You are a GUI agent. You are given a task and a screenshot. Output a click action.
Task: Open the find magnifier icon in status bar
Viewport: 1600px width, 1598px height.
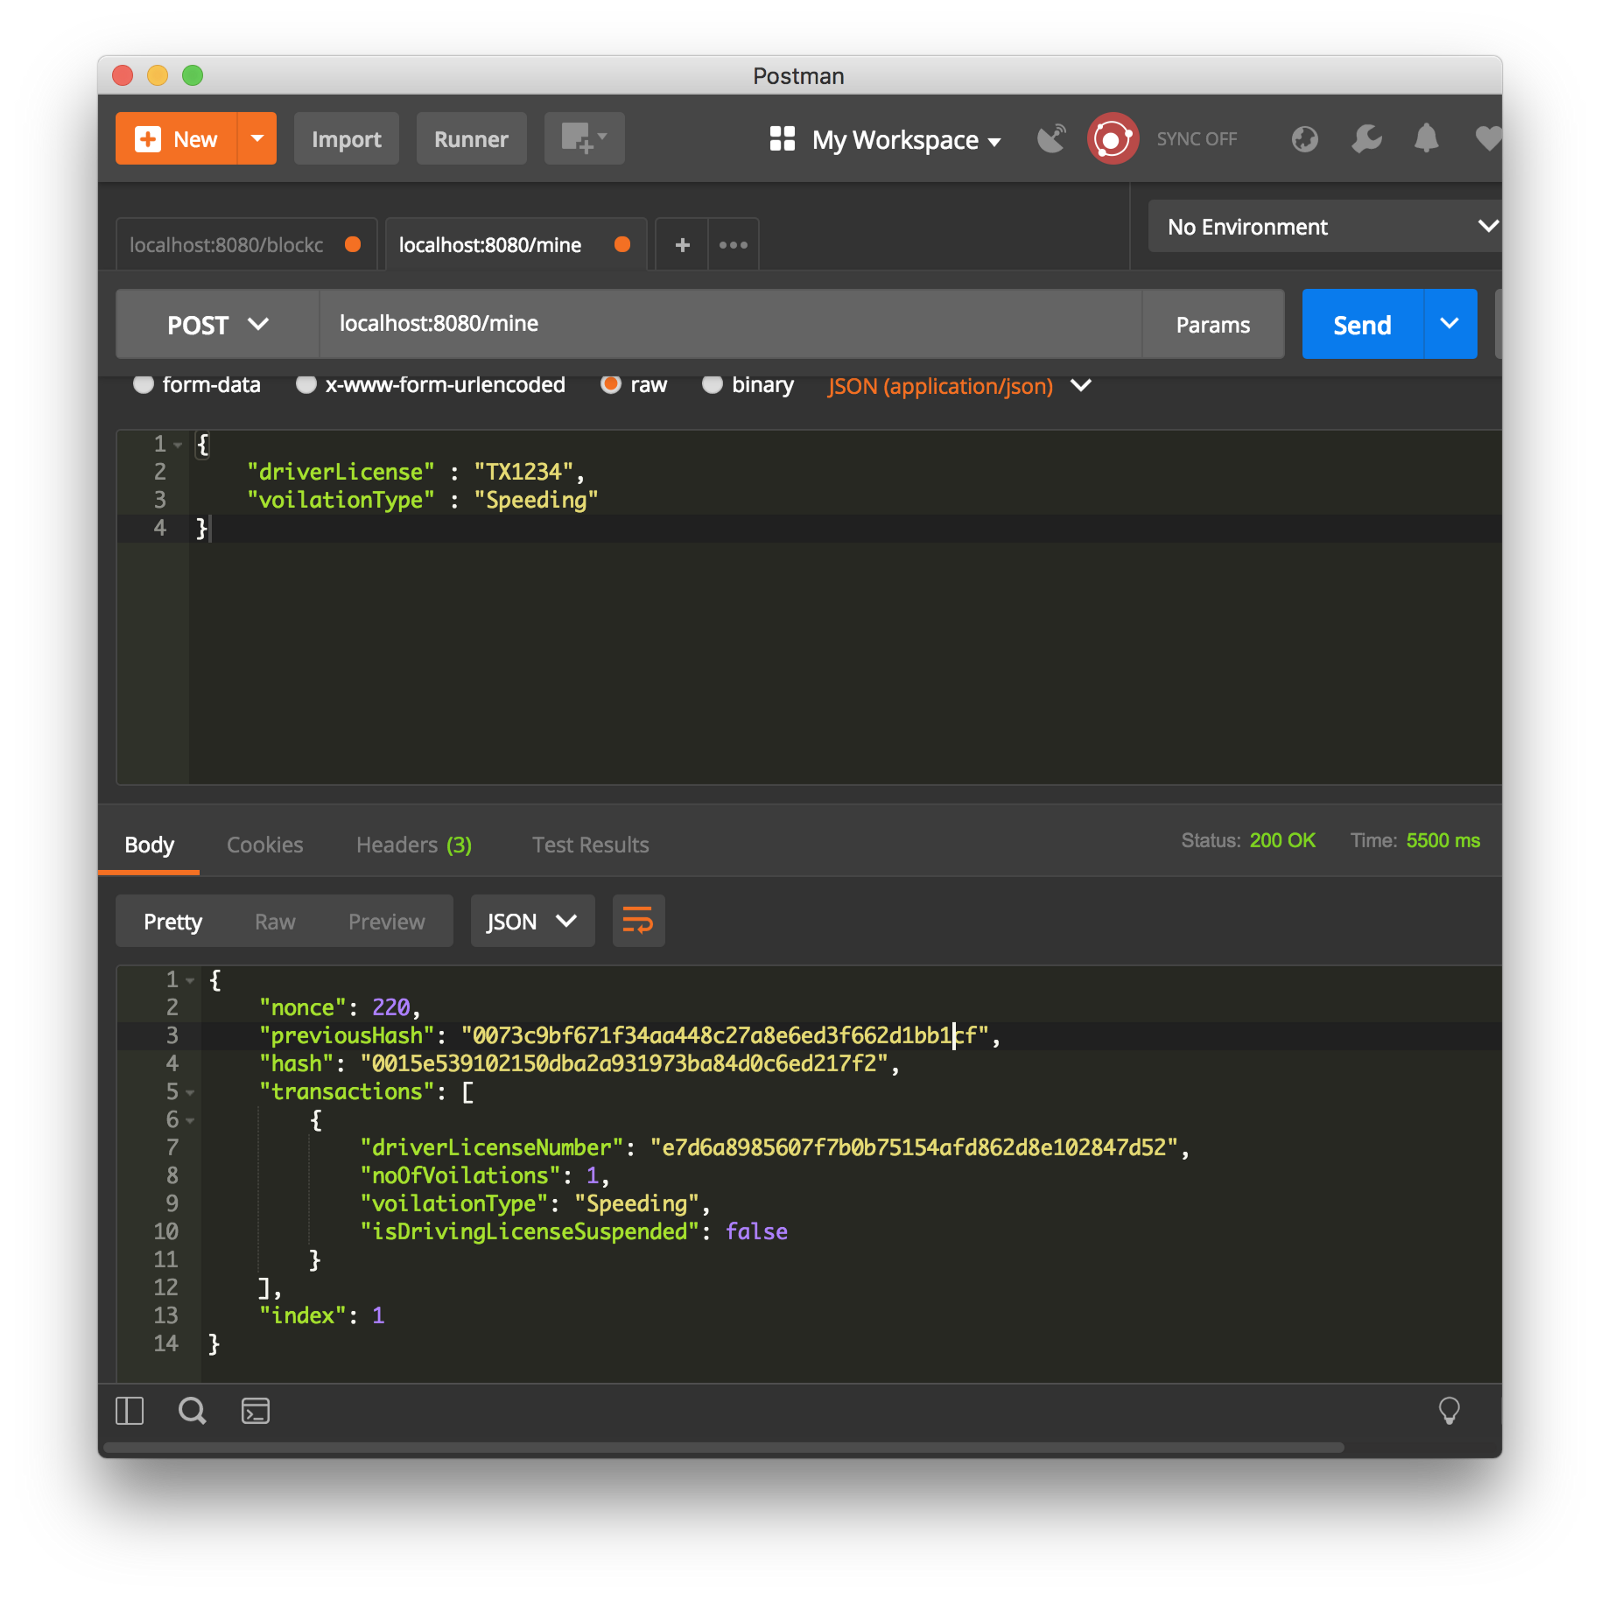pos(192,1411)
